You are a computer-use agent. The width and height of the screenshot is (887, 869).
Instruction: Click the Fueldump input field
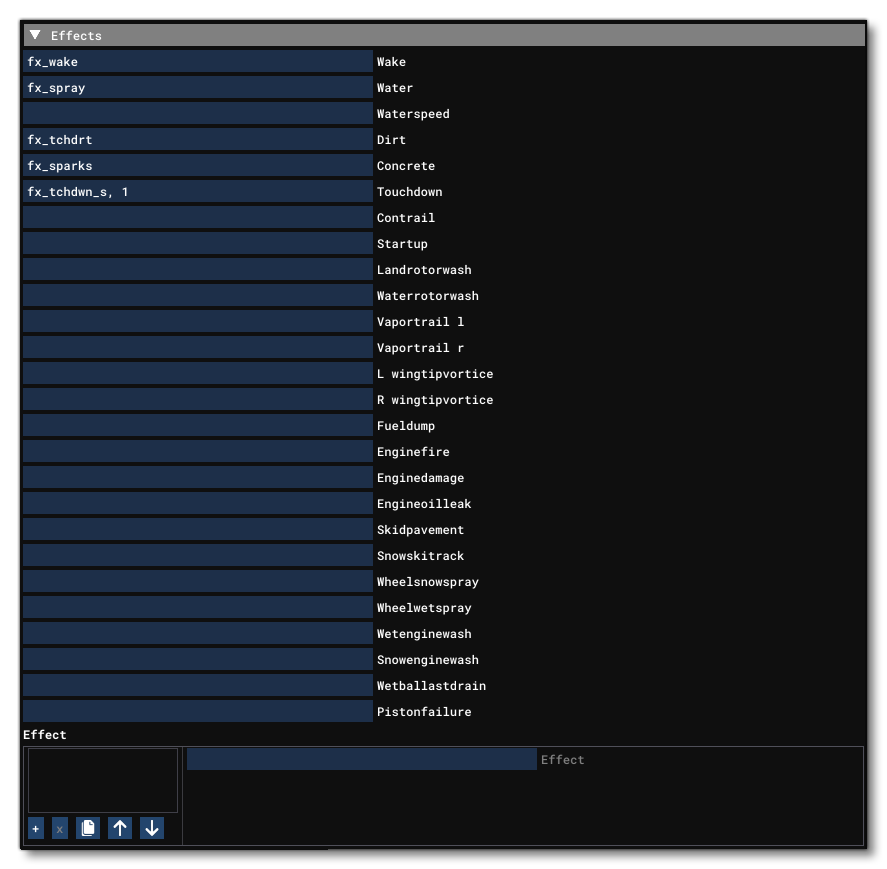[197, 425]
